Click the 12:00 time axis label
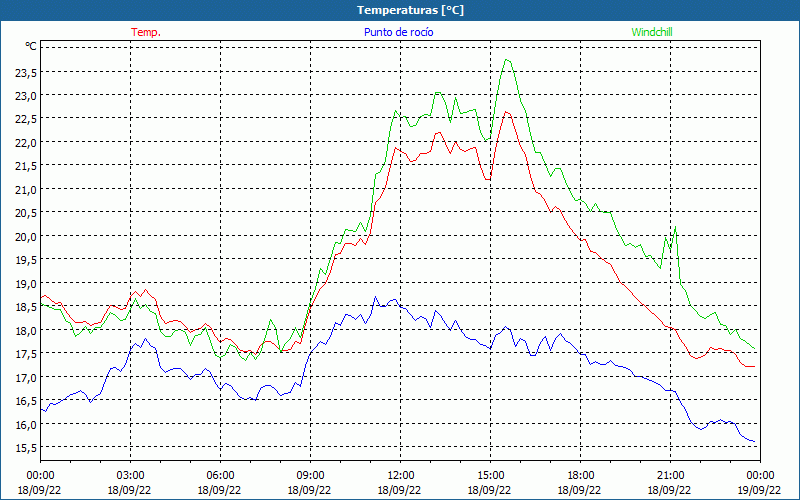Screen dimensions: 800x500 pyautogui.click(x=401, y=476)
